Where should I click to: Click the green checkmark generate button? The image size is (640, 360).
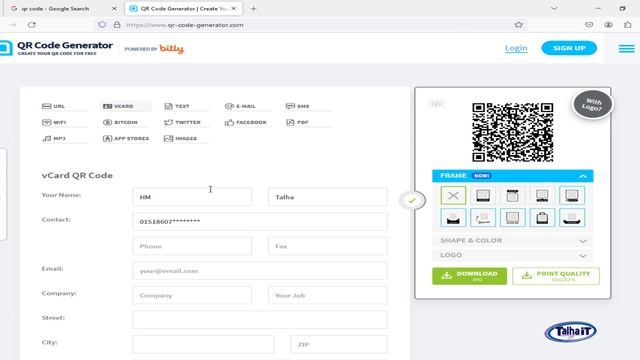[412, 200]
